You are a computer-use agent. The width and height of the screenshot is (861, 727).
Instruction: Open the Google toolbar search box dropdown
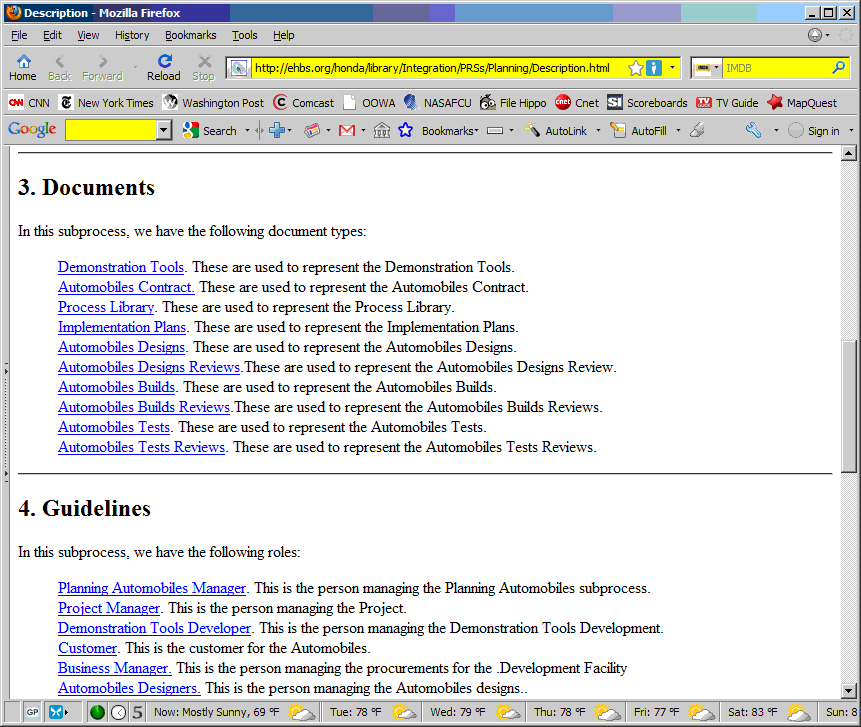pyautogui.click(x=164, y=131)
